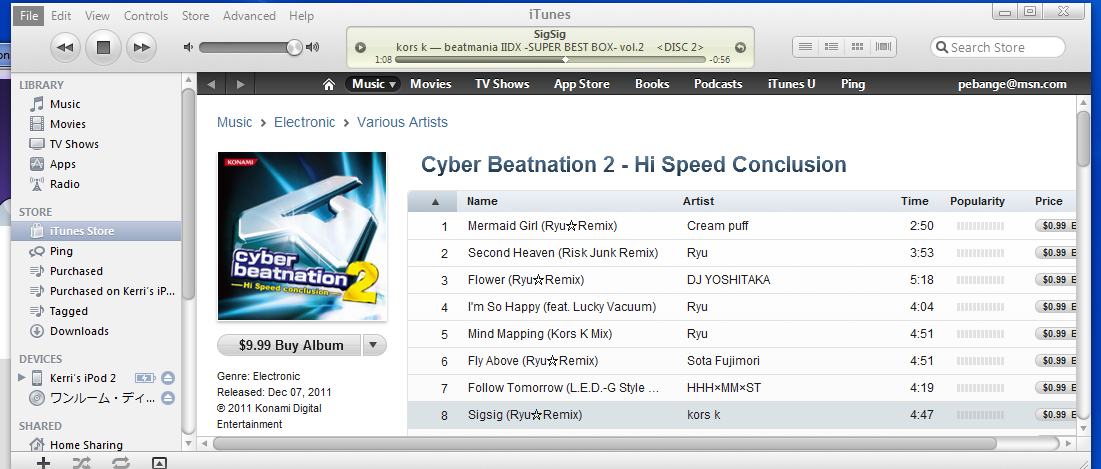Switch to list view icon
1101x469 pixels.
[805, 47]
